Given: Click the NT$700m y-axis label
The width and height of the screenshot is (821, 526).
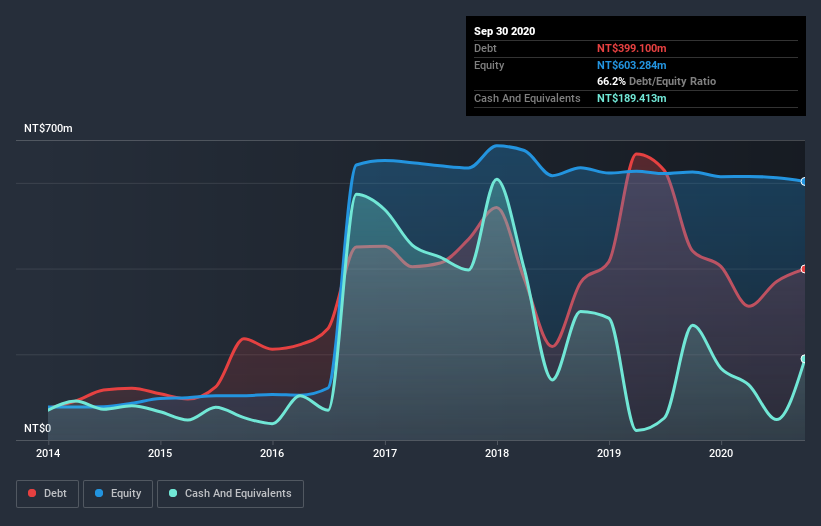Looking at the screenshot, I should pos(48,128).
